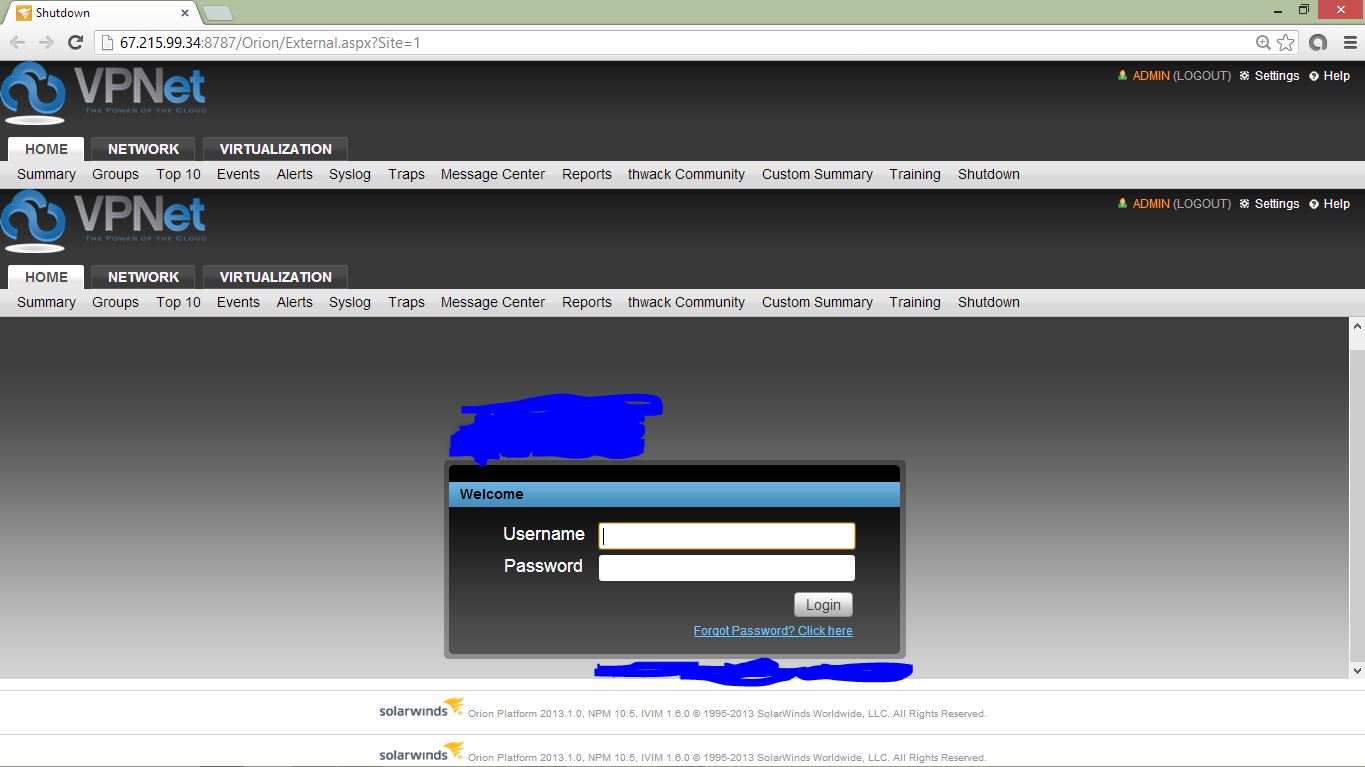Switch to the NETWORK tab

[142, 148]
